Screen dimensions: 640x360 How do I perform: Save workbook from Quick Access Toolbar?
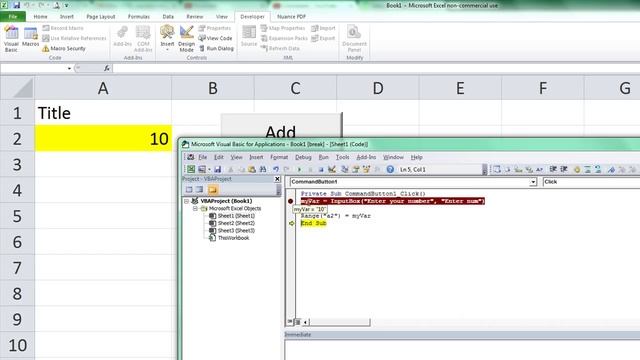pos(16,5)
